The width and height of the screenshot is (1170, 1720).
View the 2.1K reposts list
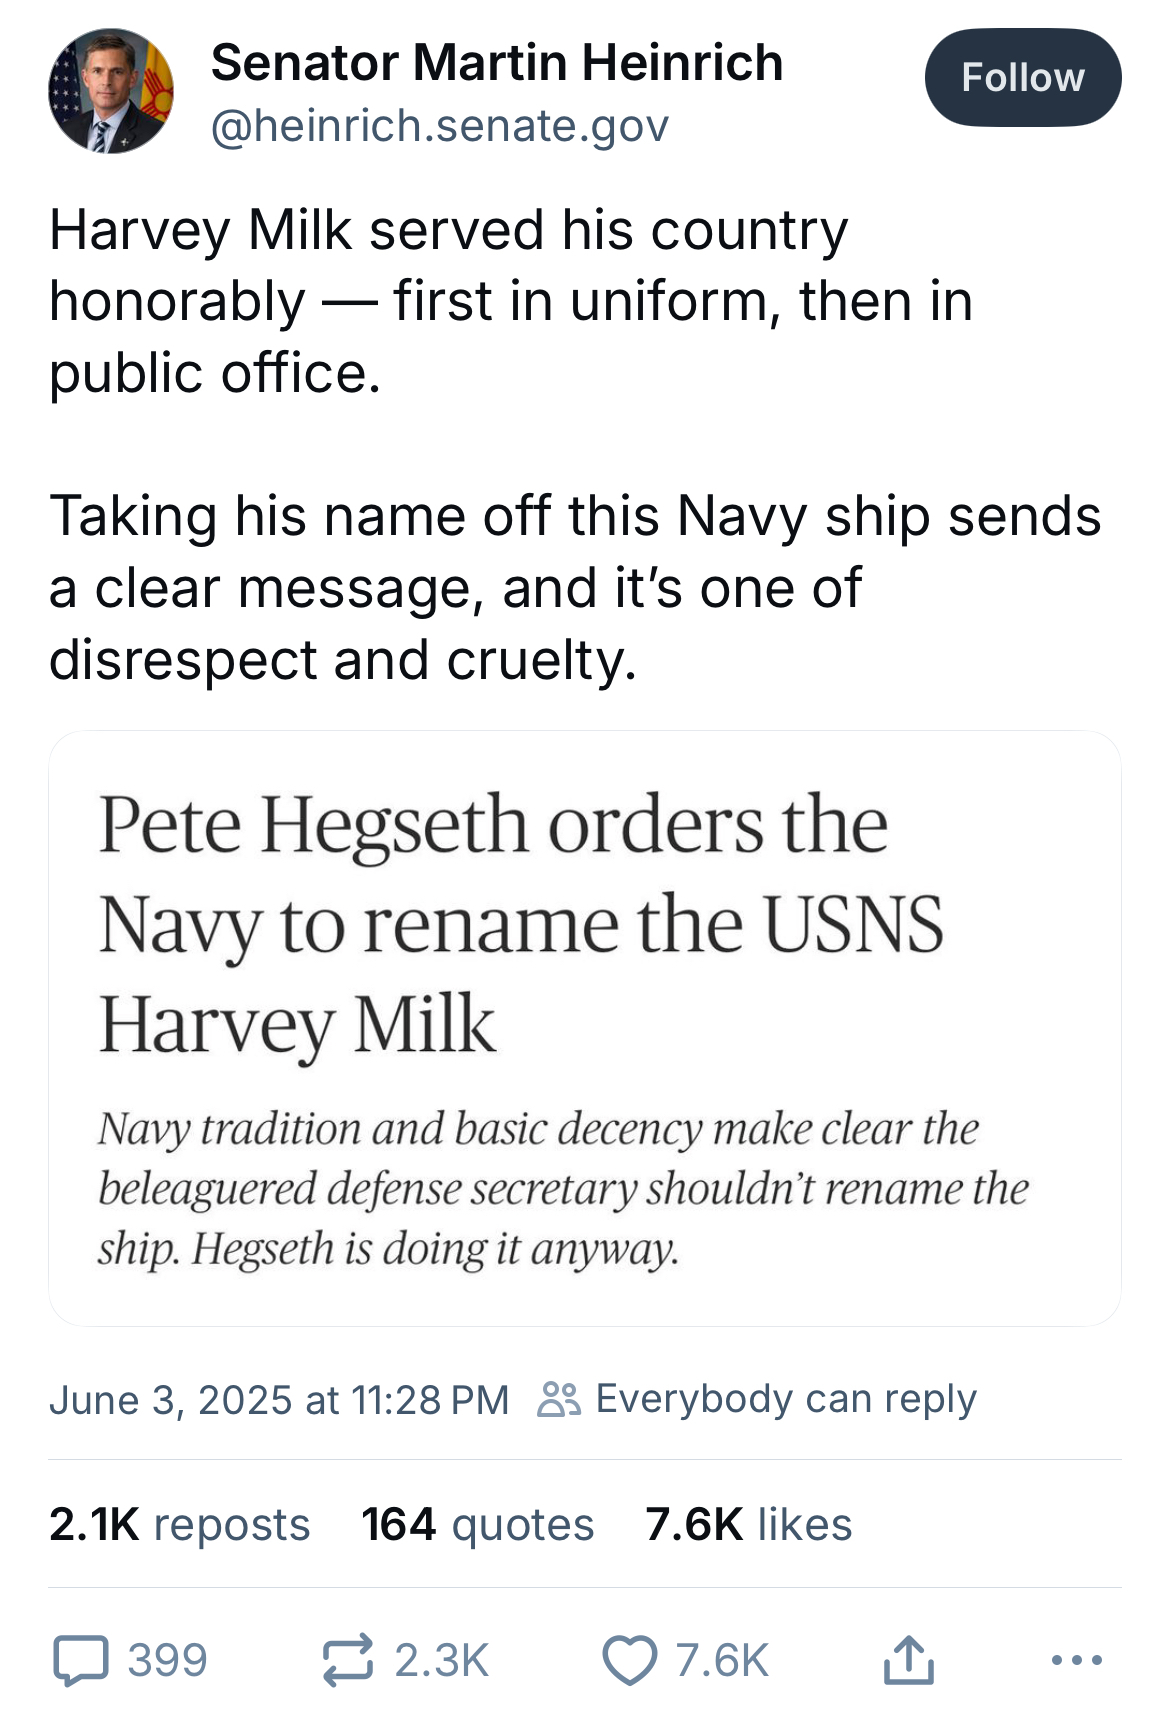coord(179,1525)
